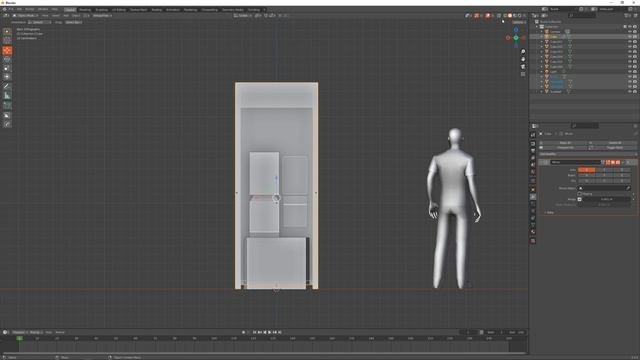Click the timeline current frame marker

19,338
